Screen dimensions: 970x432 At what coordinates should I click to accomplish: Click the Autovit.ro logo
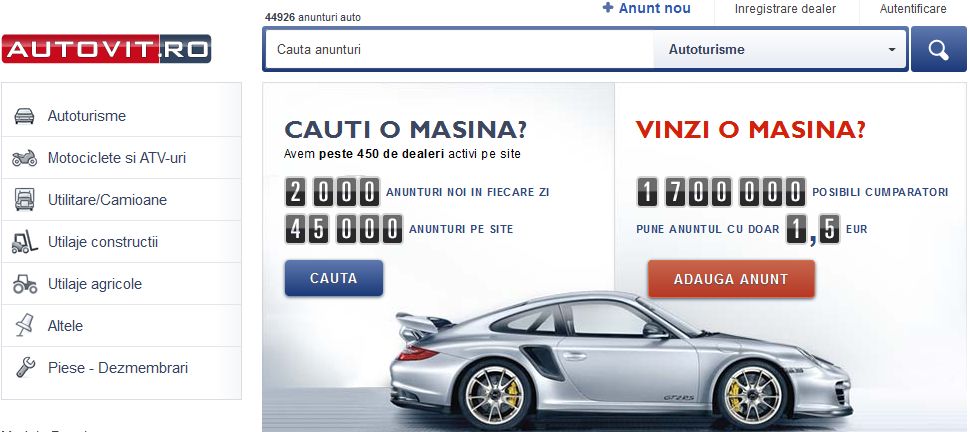tap(106, 49)
